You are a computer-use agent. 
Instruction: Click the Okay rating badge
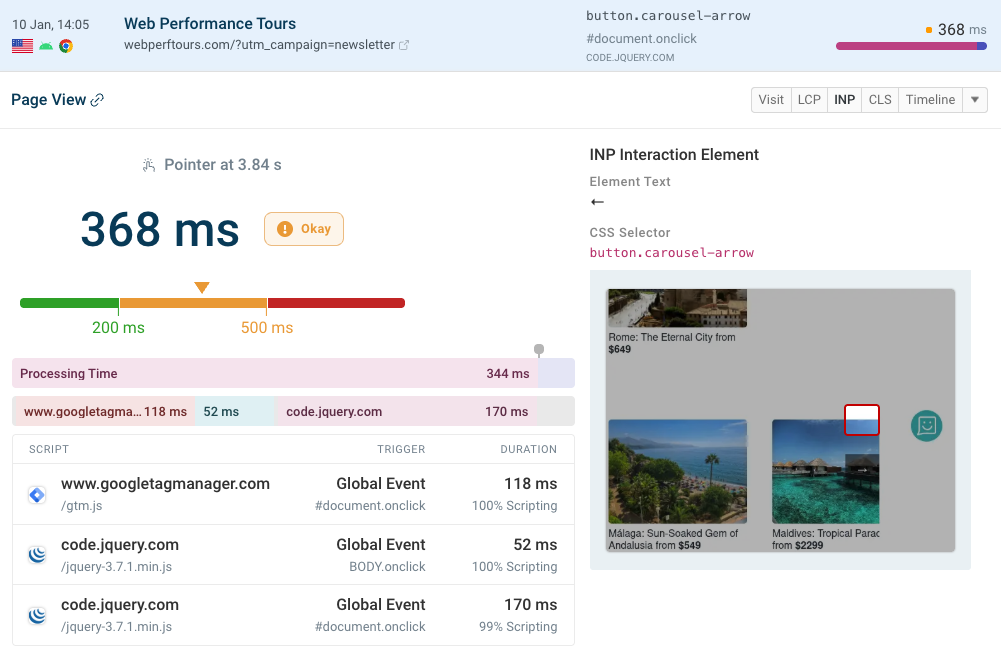tap(304, 229)
